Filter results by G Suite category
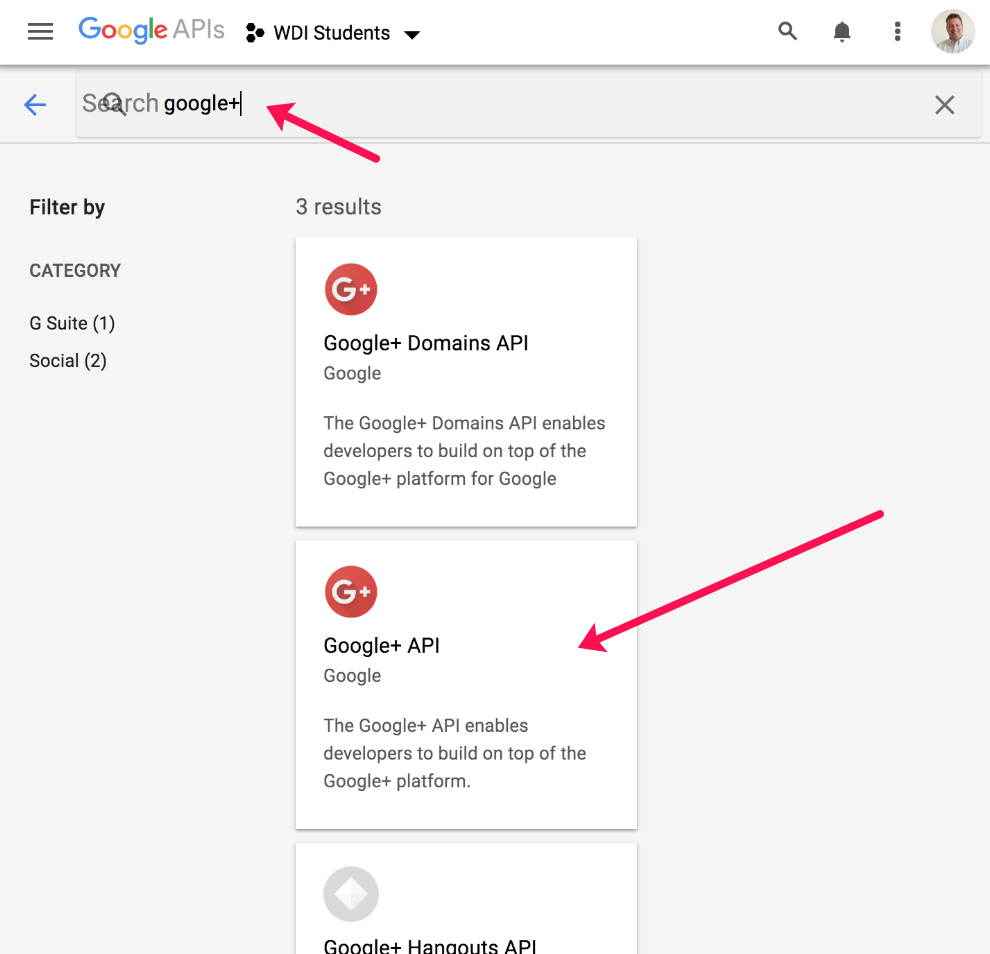Screen dimensions: 990x954 (72, 323)
